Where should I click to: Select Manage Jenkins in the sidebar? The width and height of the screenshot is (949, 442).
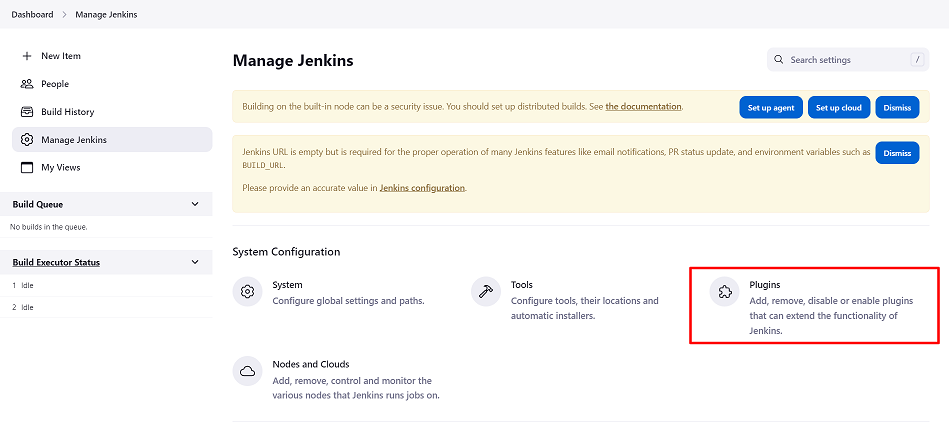pos(73,140)
